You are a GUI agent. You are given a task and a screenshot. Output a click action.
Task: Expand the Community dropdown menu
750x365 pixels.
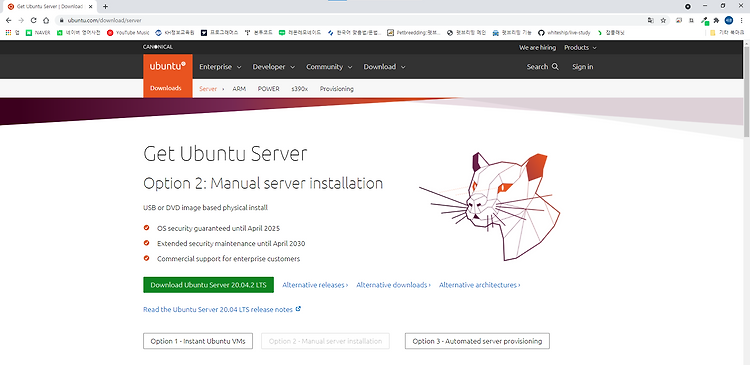pyautogui.click(x=329, y=66)
